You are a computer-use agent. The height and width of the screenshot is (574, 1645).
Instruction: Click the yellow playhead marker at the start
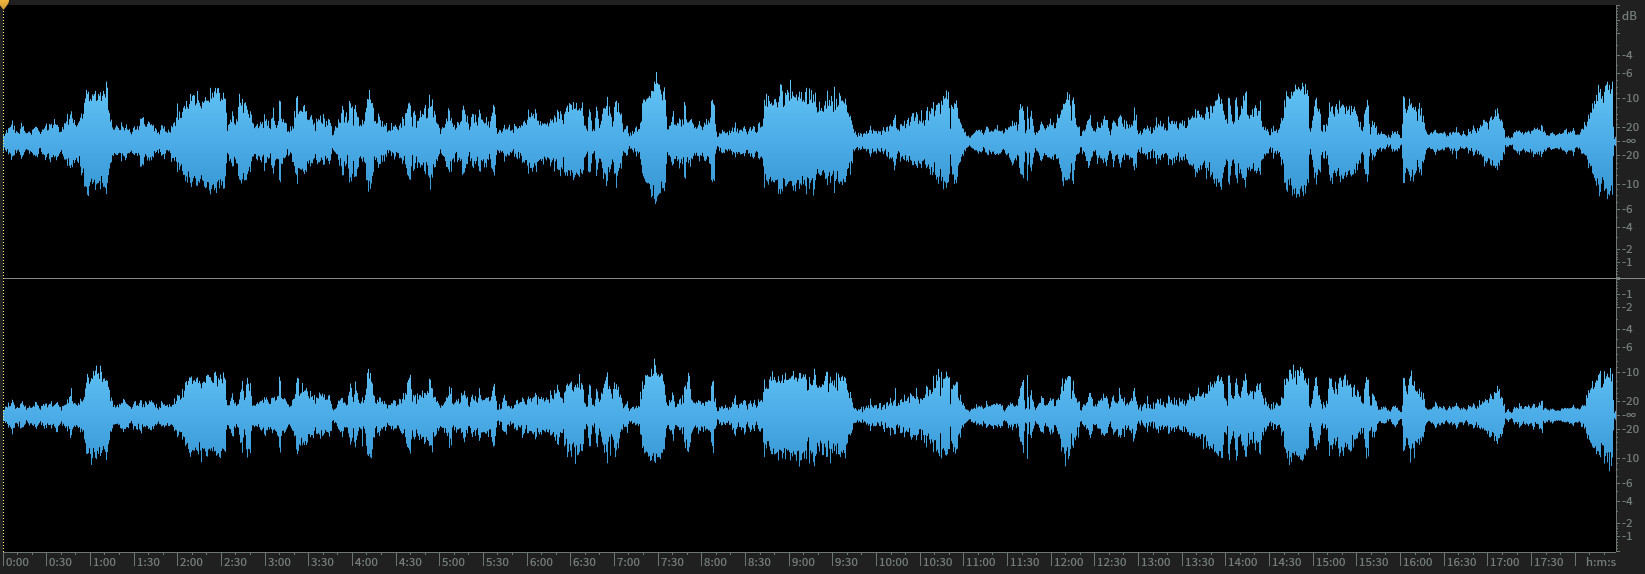pyautogui.click(x=3, y=5)
